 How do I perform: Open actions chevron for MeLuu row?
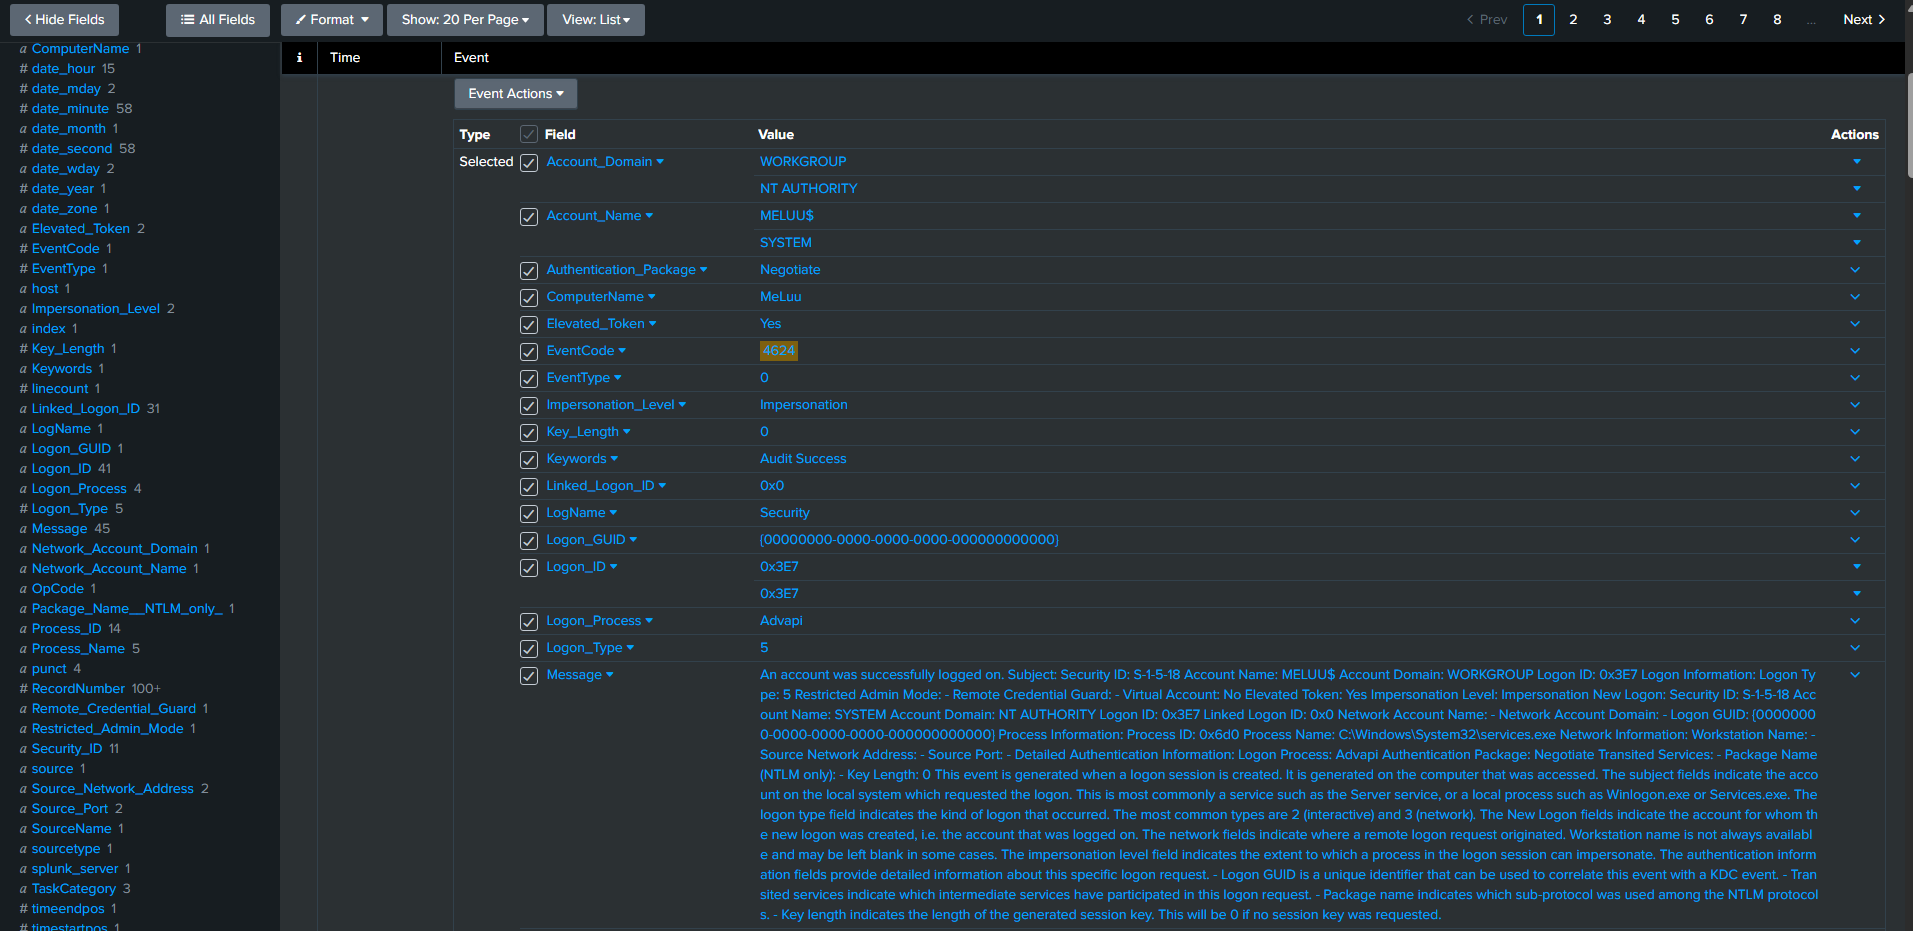[1855, 297]
